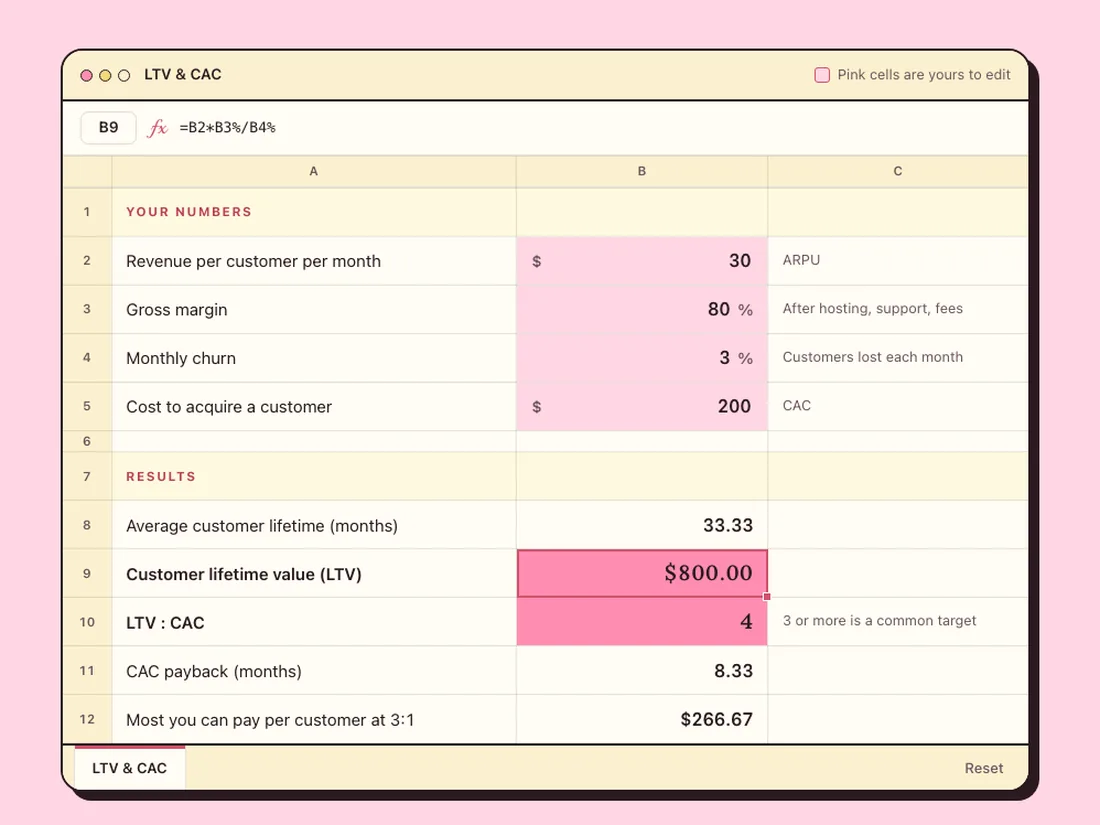Click the 'Gross margin' label cell
This screenshot has width=1100, height=825.
click(314, 309)
